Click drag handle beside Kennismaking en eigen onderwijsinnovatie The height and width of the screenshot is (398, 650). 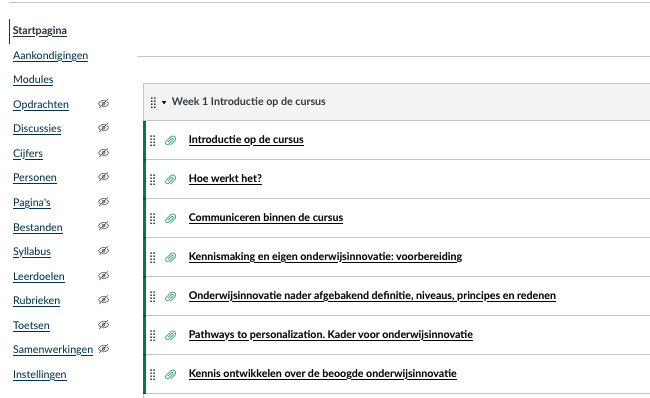[153, 257]
